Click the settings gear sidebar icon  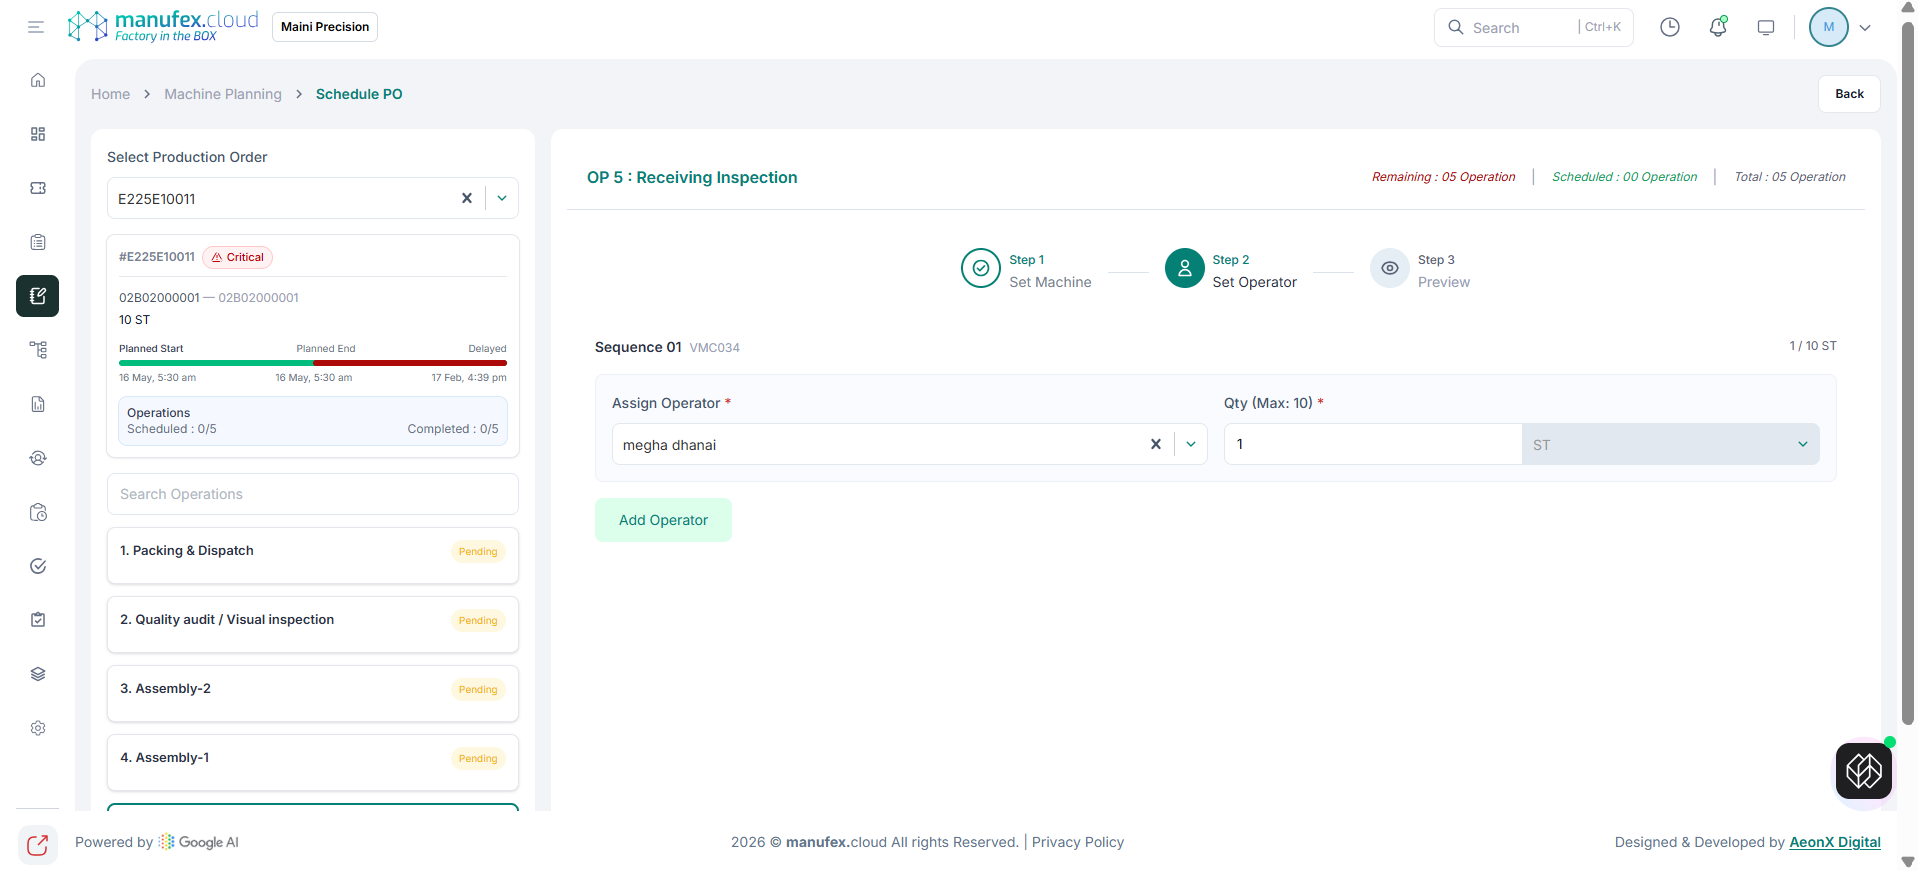click(x=38, y=728)
